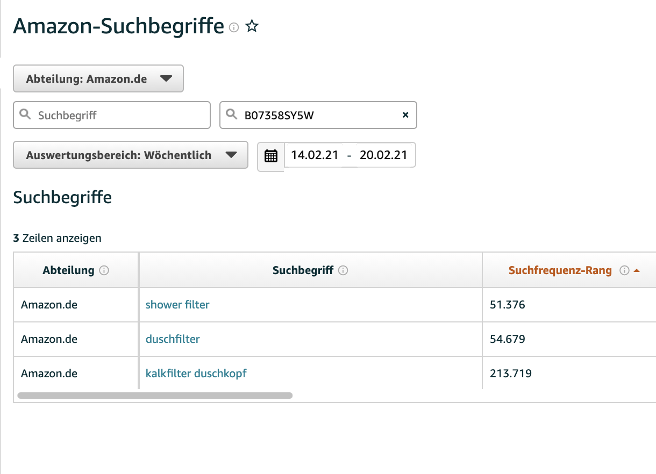
Task: Select the start date 14.02.21
Action: pyautogui.click(x=315, y=155)
